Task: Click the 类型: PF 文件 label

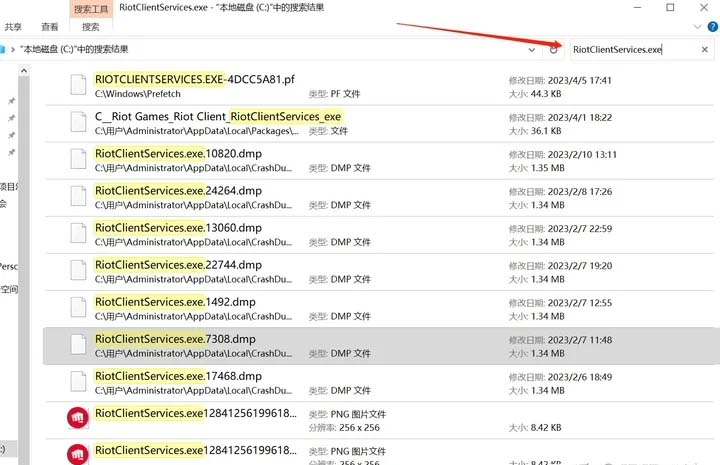Action: [x=334, y=94]
